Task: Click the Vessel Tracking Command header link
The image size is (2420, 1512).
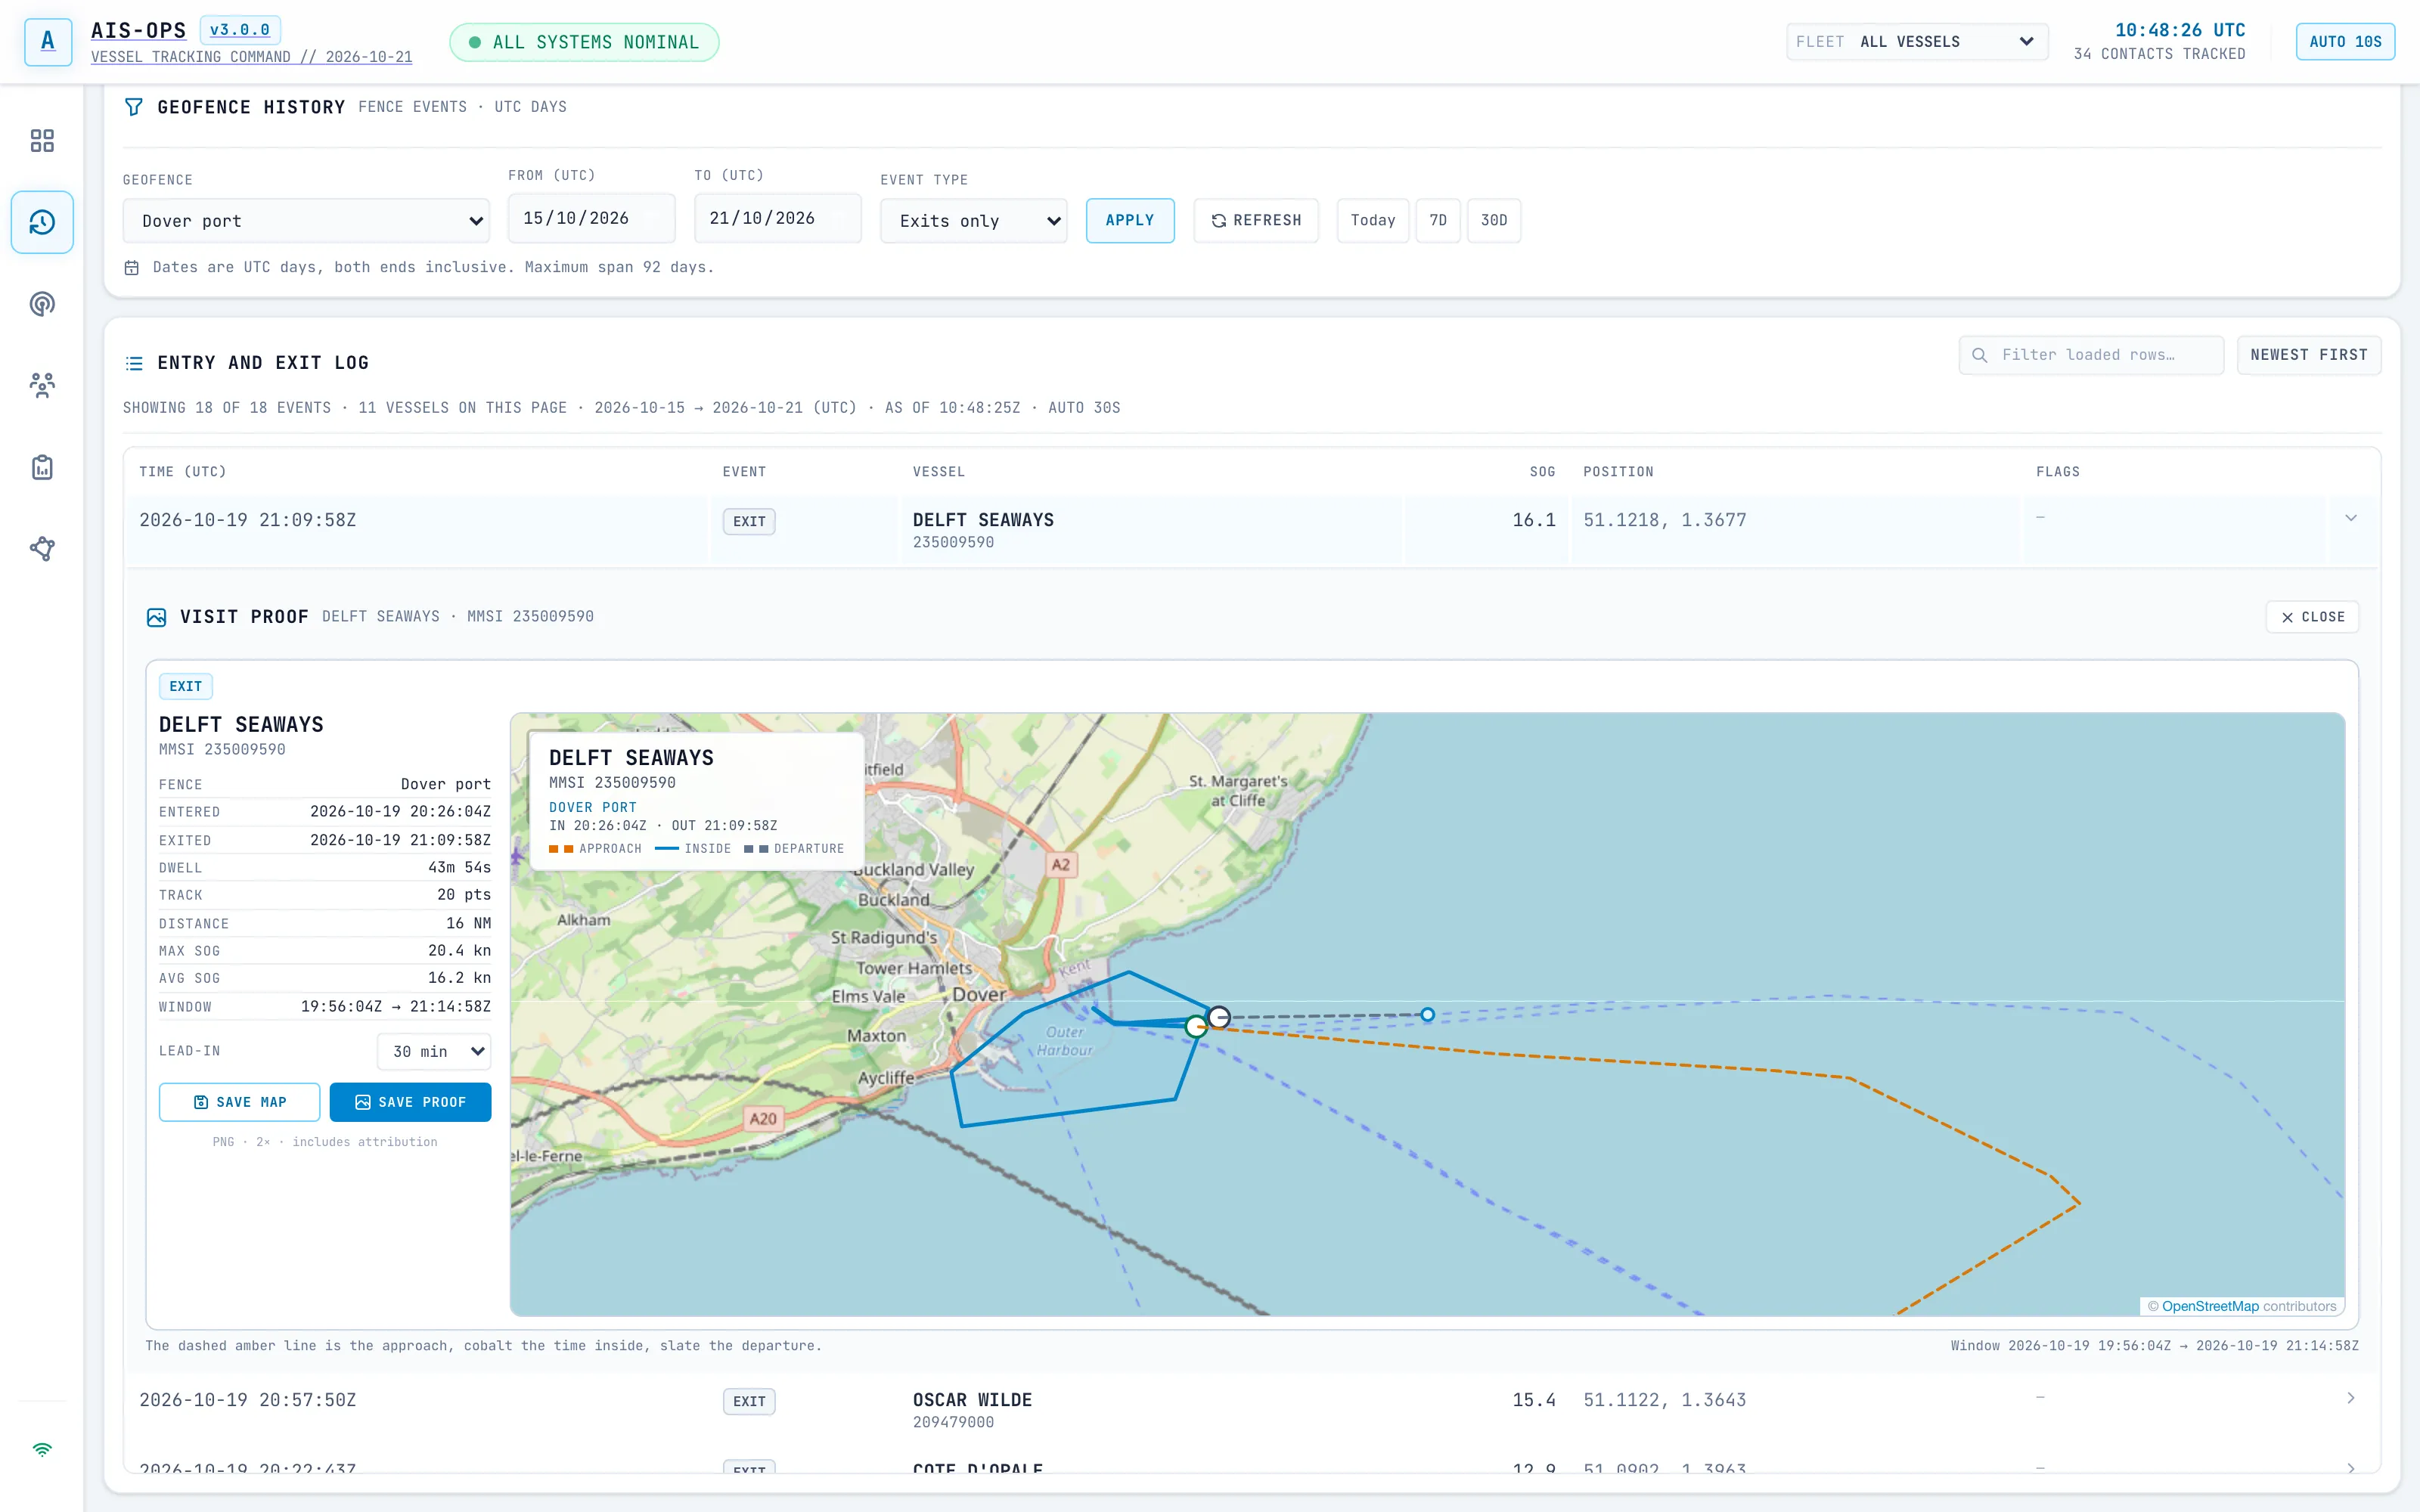Action: coord(252,57)
